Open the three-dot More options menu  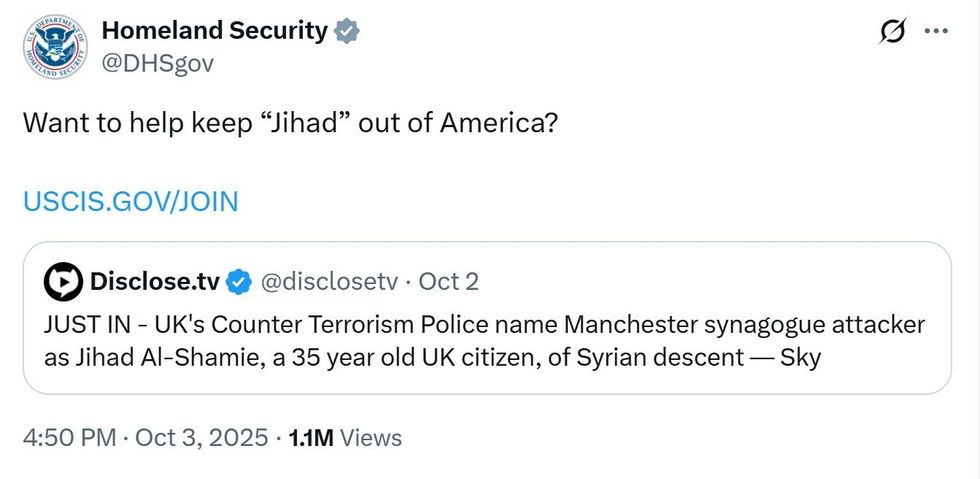pyautogui.click(x=935, y=32)
